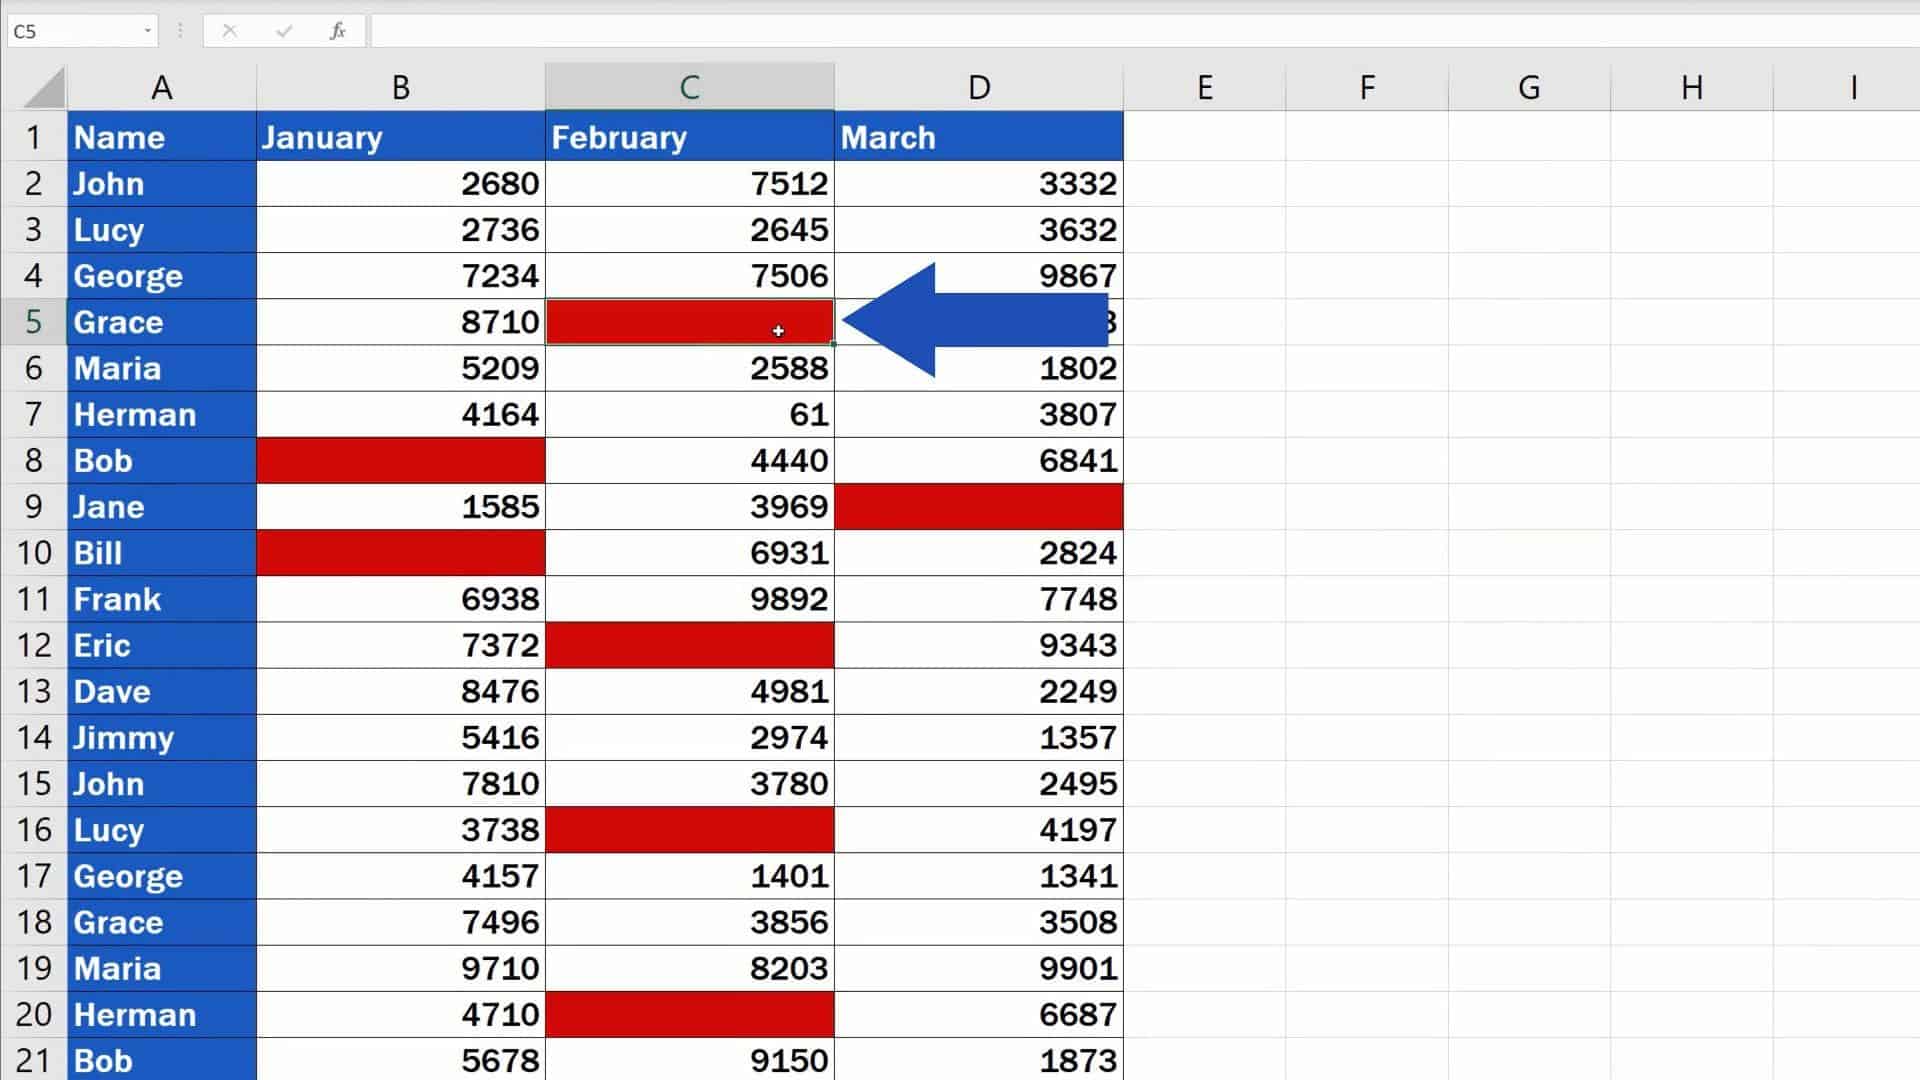Viewport: 1920px width, 1080px height.
Task: Select cell containing 8710 for Grace
Action: pos(400,322)
